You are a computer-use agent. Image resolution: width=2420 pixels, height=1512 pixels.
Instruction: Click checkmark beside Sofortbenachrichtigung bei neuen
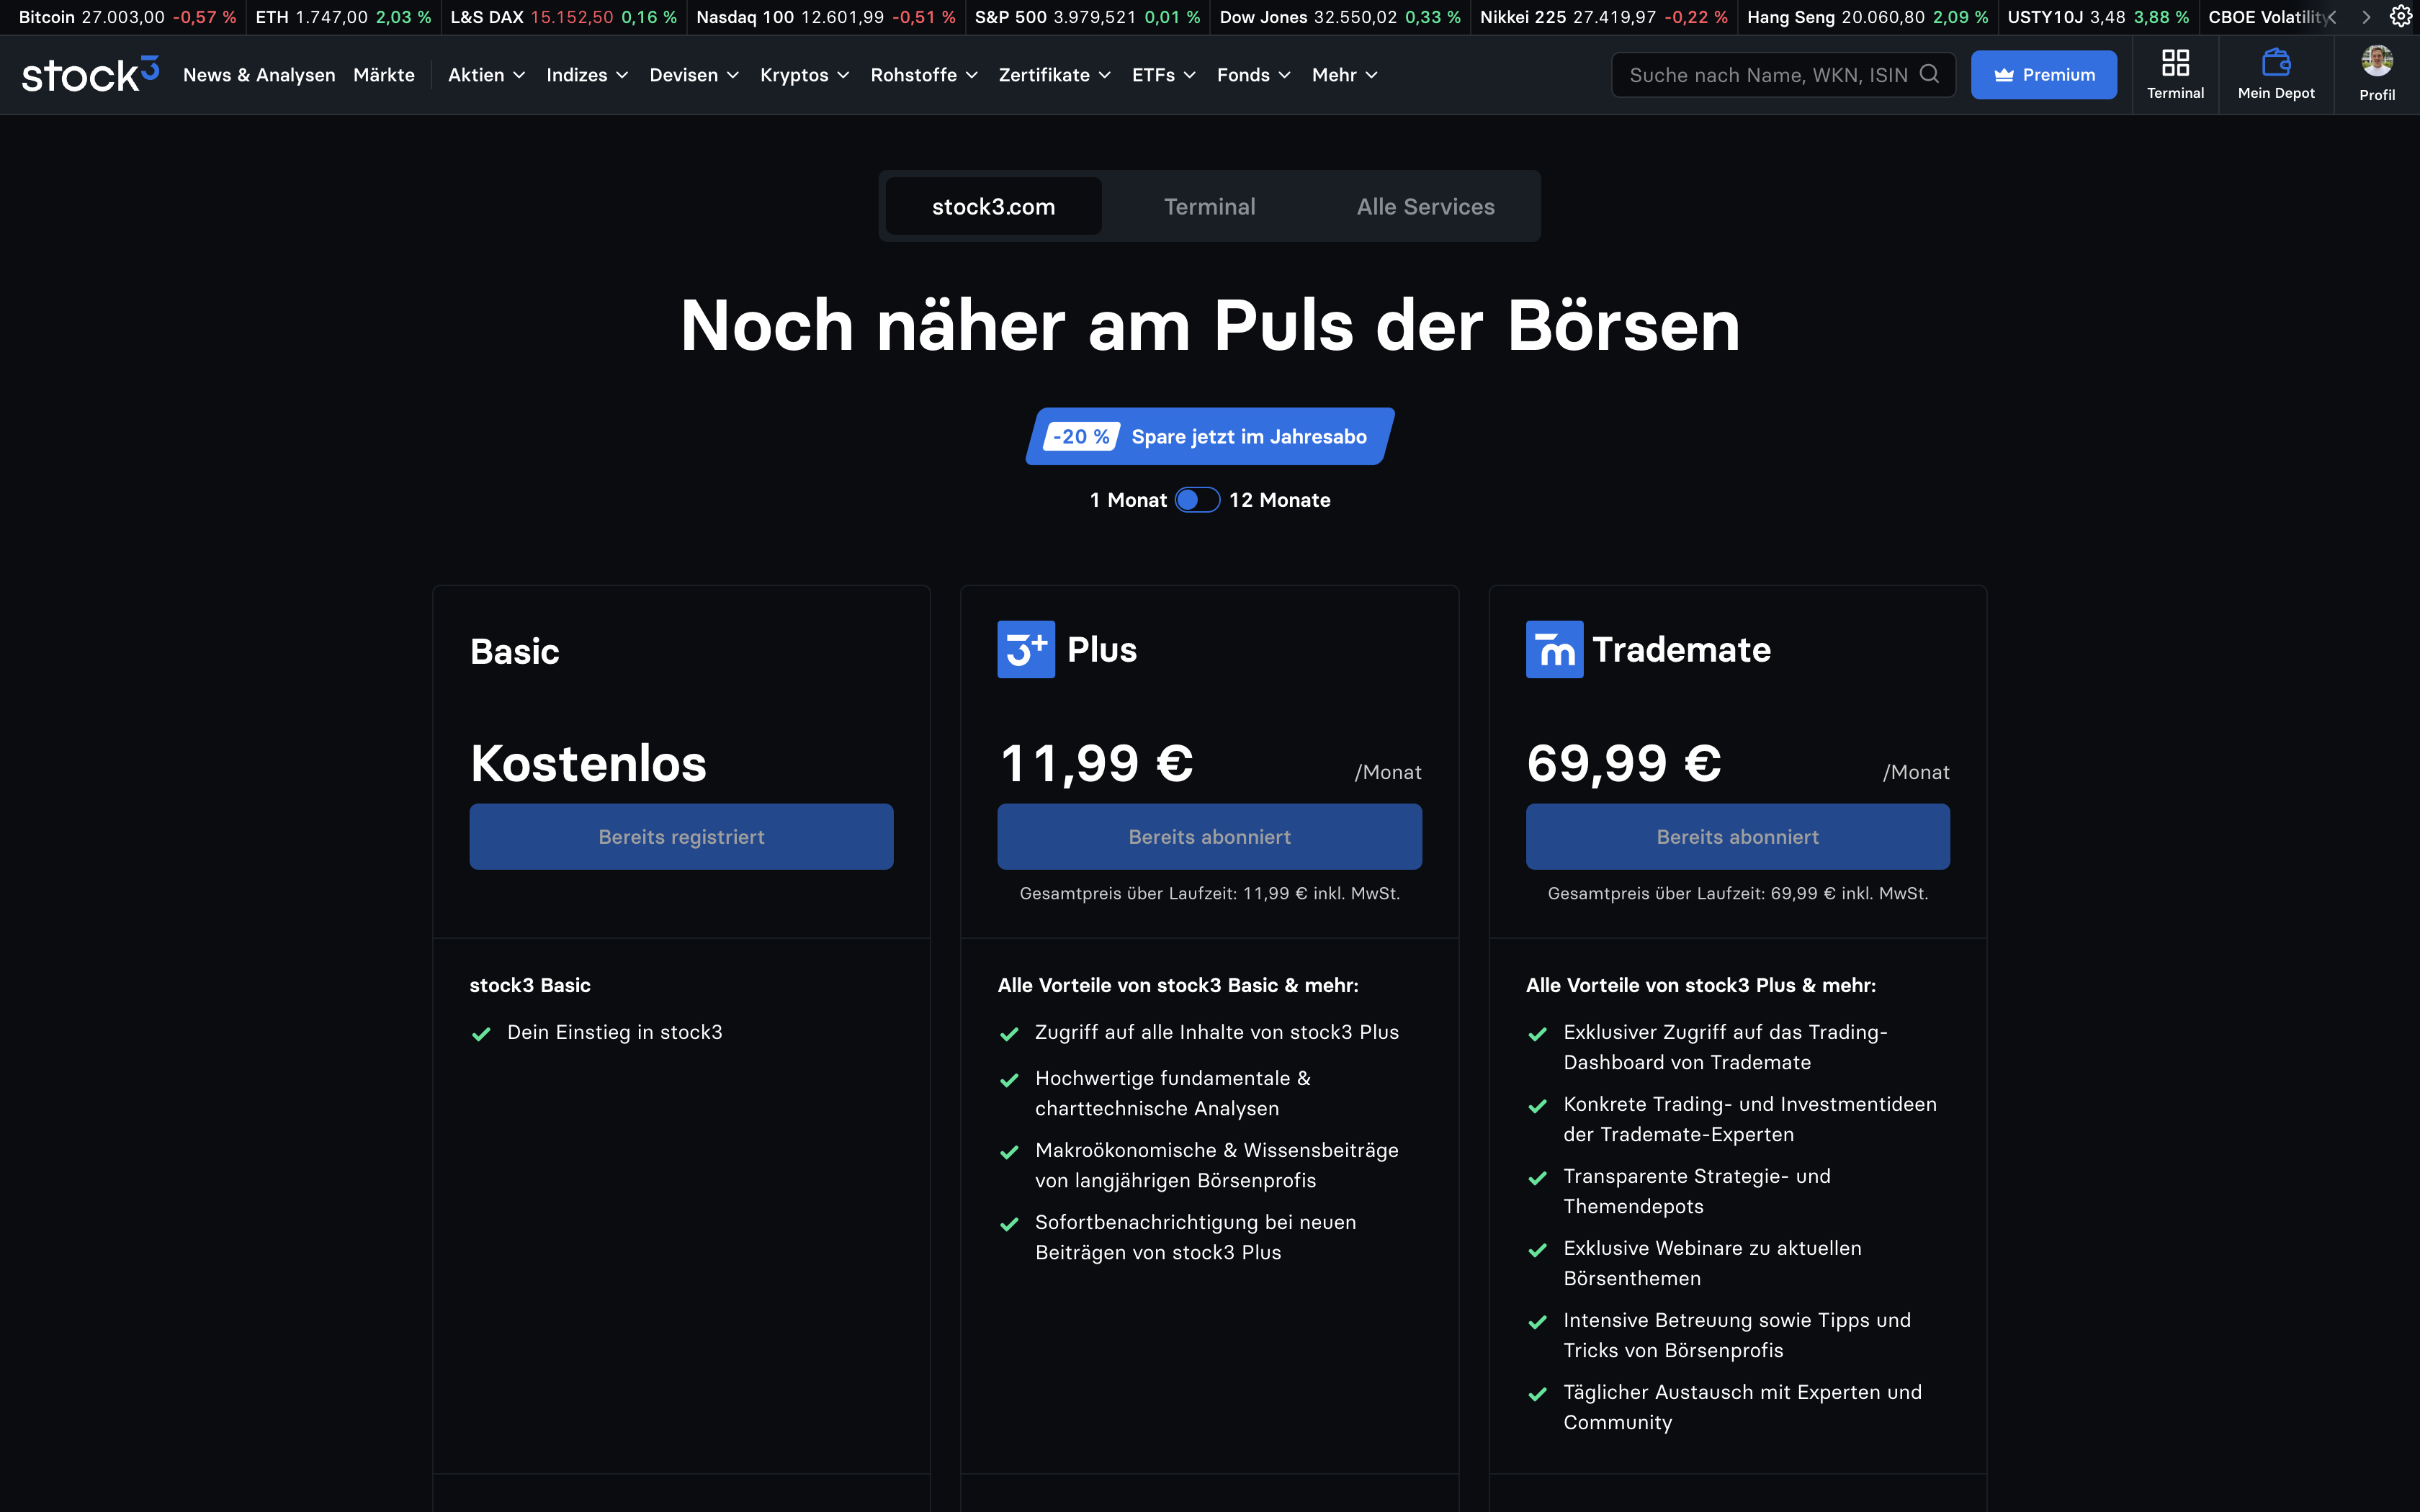coord(1009,1224)
